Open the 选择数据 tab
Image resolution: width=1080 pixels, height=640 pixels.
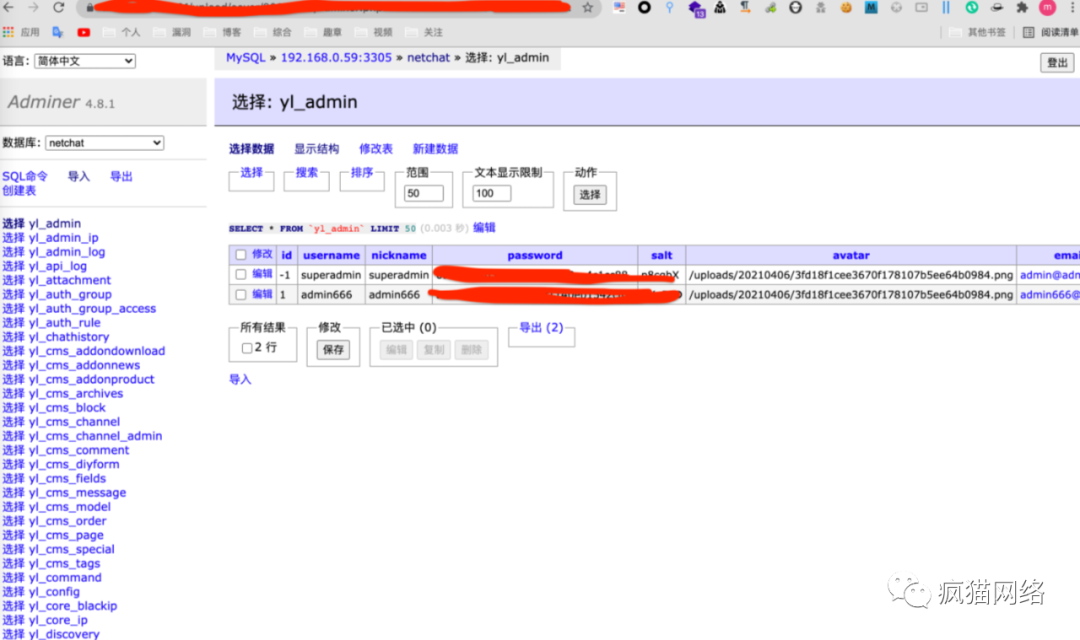point(251,149)
